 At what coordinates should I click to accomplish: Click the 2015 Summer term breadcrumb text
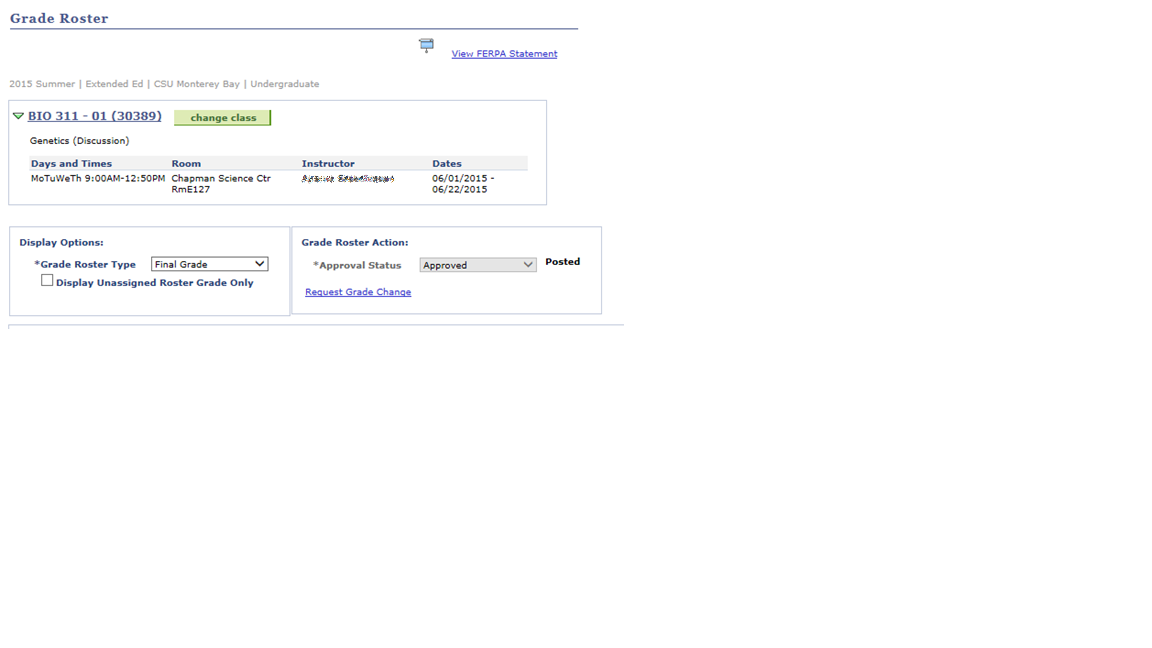[x=42, y=84]
